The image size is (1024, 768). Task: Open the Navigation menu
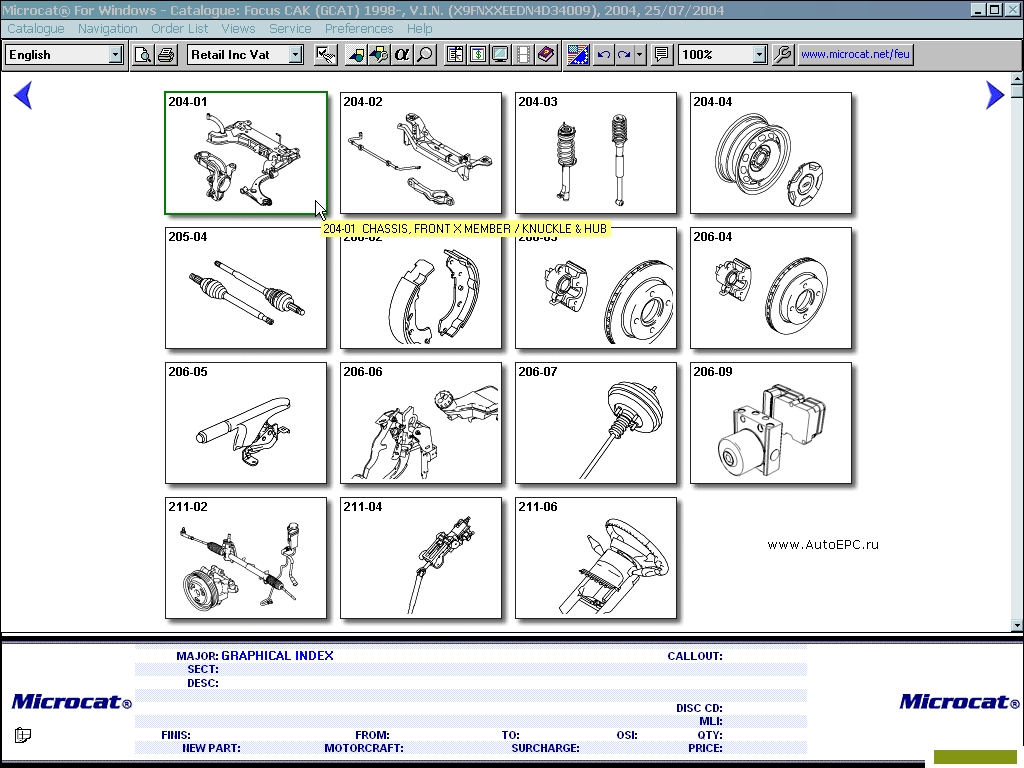[x=108, y=29]
